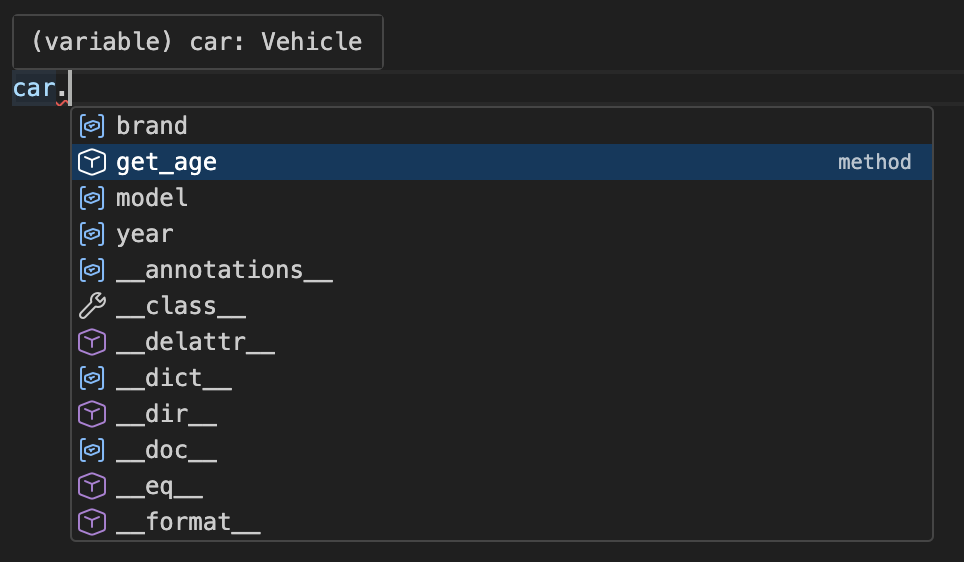Image resolution: width=964 pixels, height=562 pixels.
Task: Click the car: Vehicle hover tooltip
Action: click(x=197, y=42)
